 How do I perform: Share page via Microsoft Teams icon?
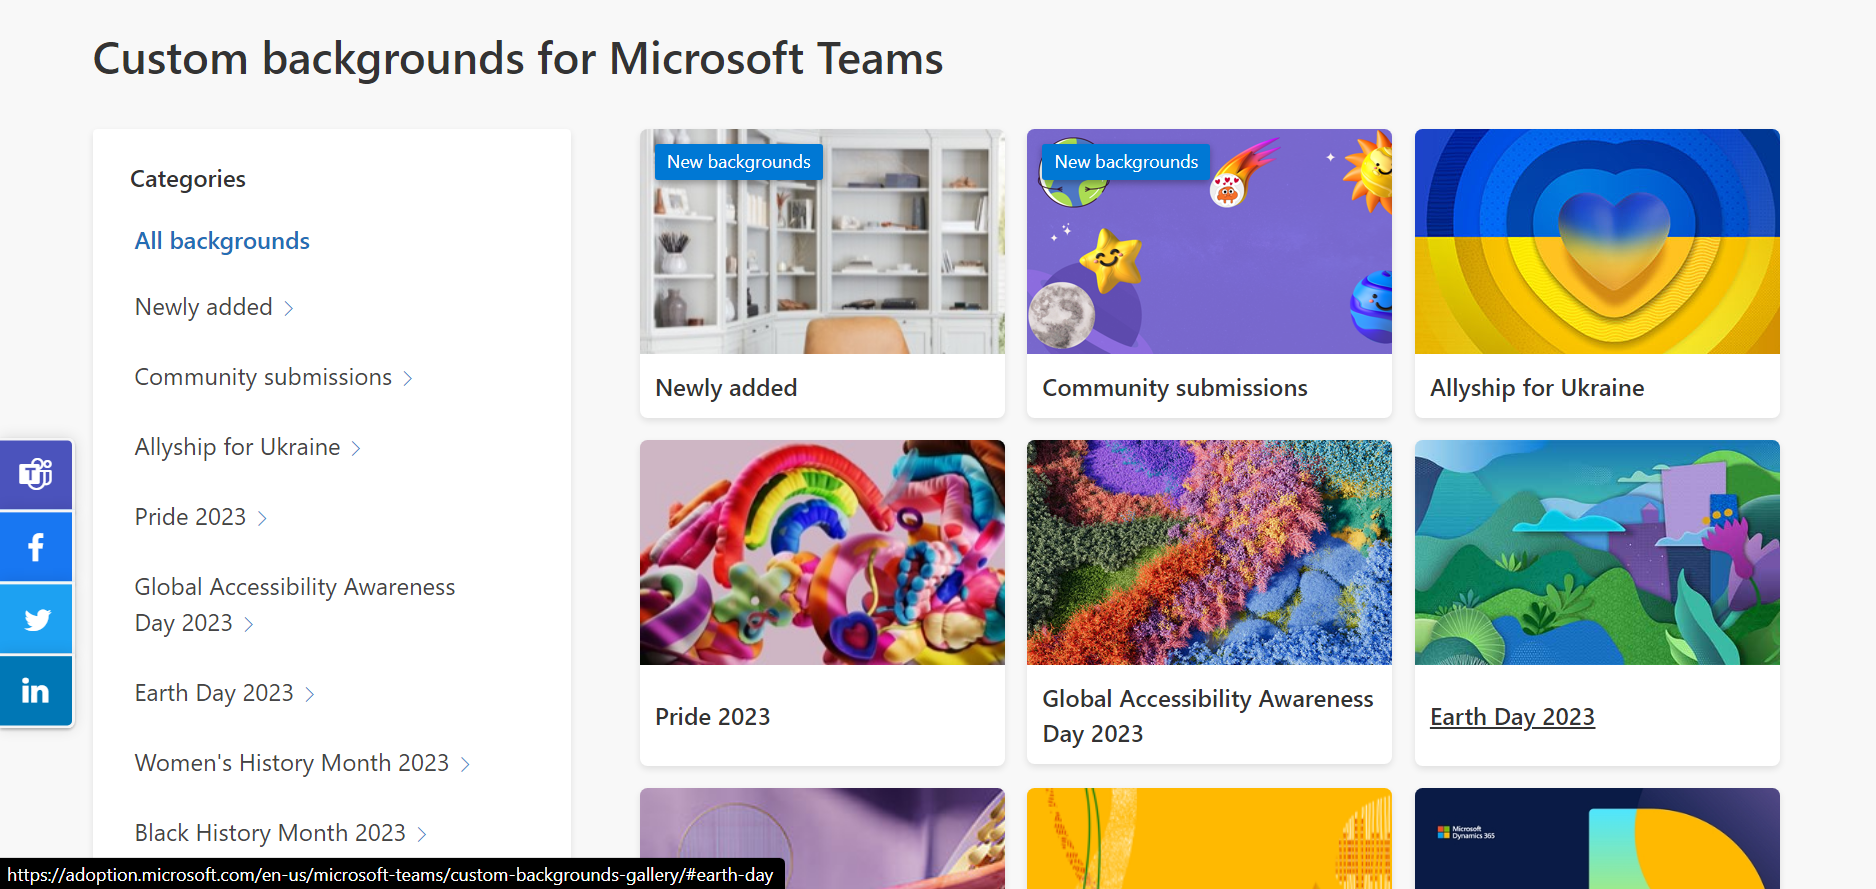click(36, 475)
